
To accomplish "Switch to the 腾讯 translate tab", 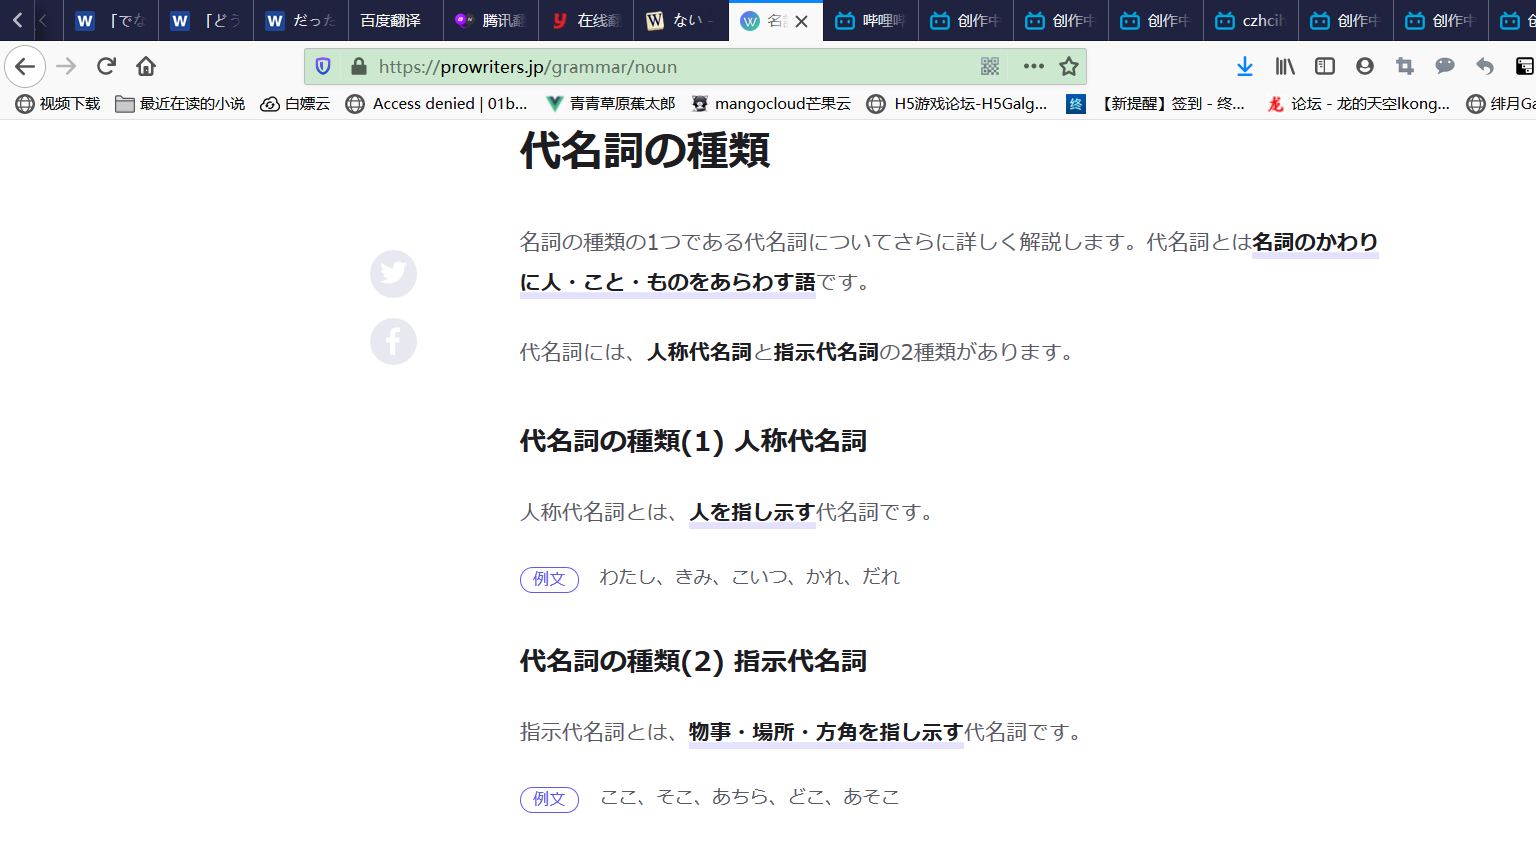I will click(491, 21).
